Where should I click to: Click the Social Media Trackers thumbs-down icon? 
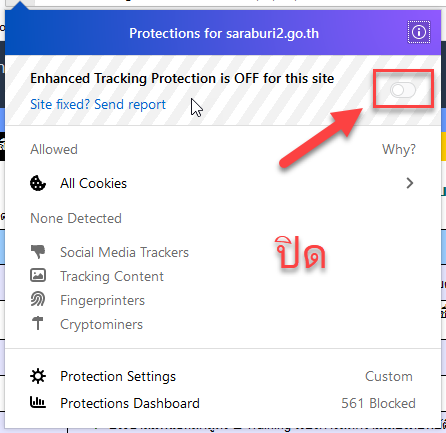38,252
